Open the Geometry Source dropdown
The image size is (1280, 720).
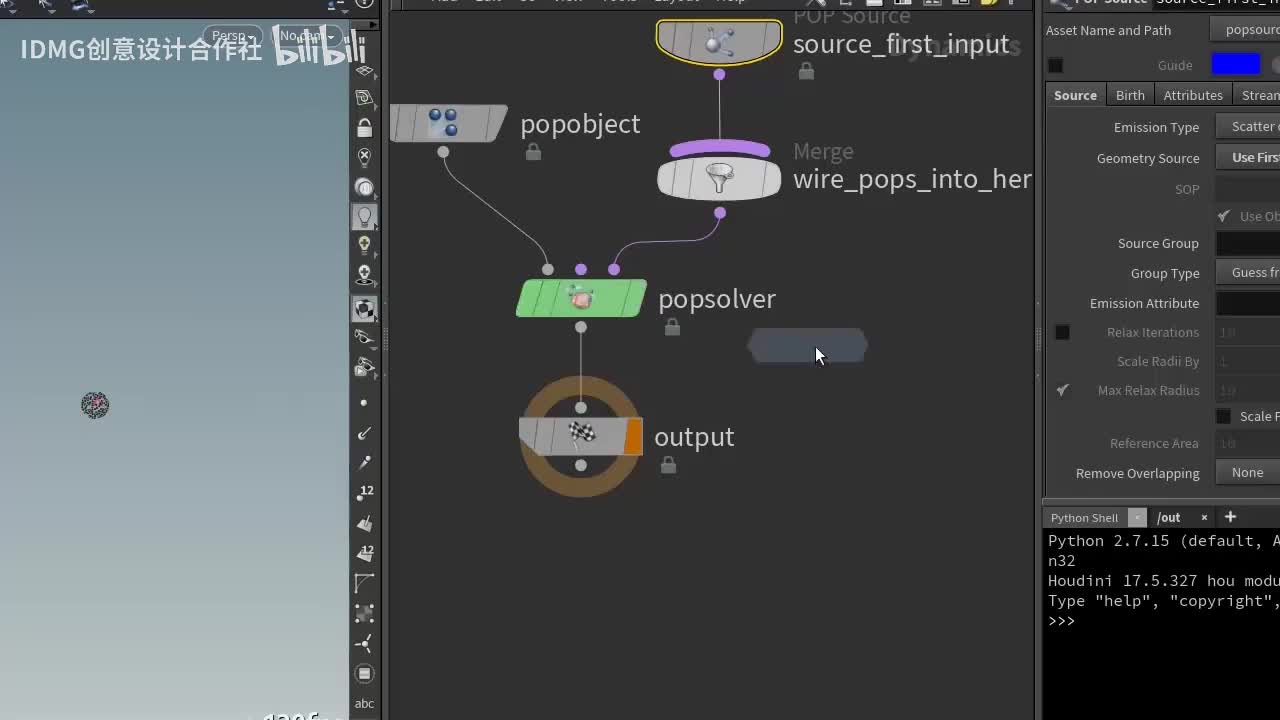[1248, 158]
